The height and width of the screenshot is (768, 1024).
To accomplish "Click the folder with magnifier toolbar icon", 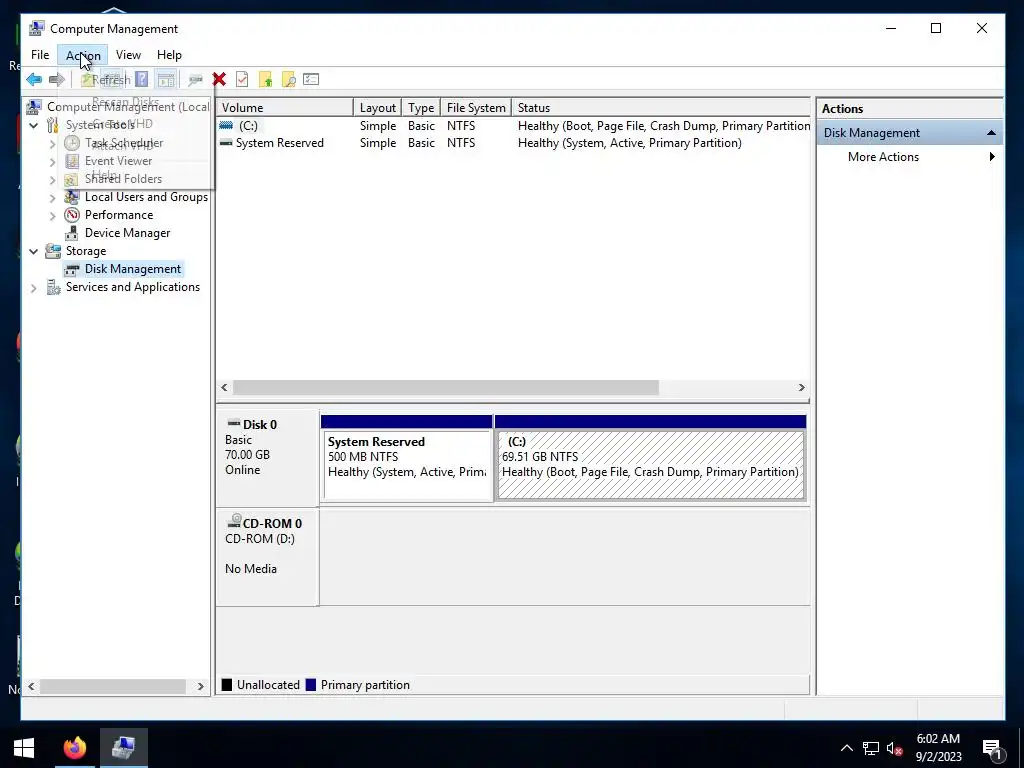I will pyautogui.click(x=288, y=80).
